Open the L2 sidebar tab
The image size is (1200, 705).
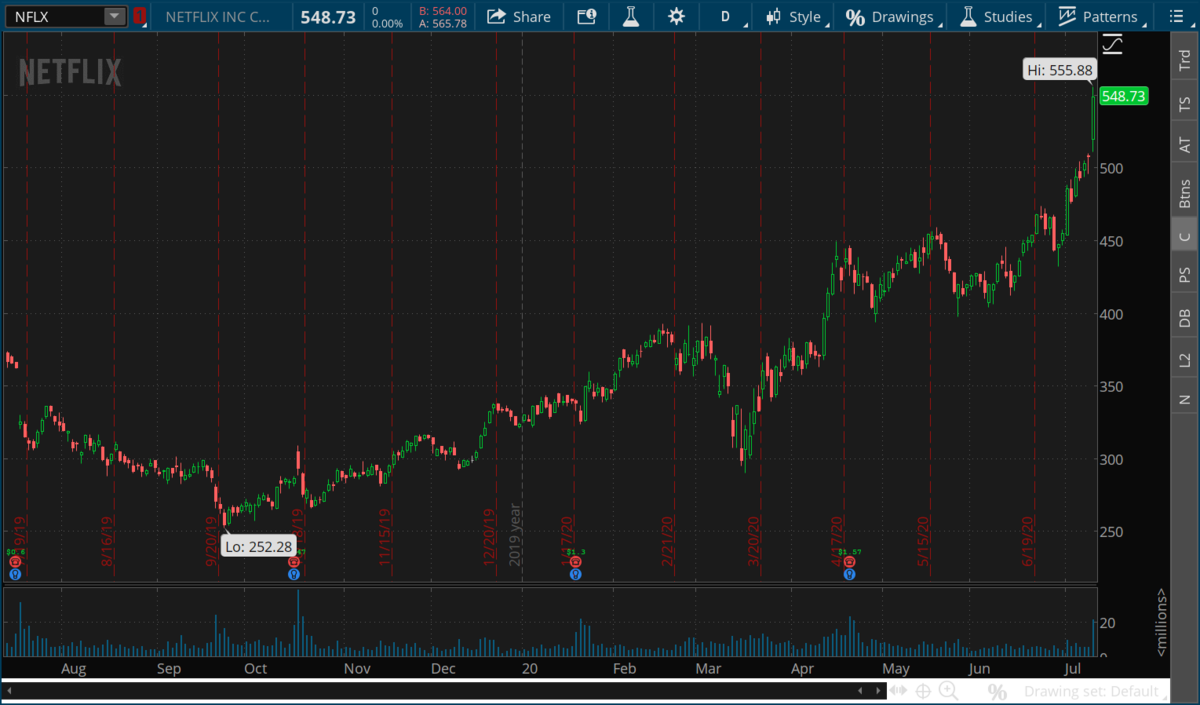[x=1185, y=359]
